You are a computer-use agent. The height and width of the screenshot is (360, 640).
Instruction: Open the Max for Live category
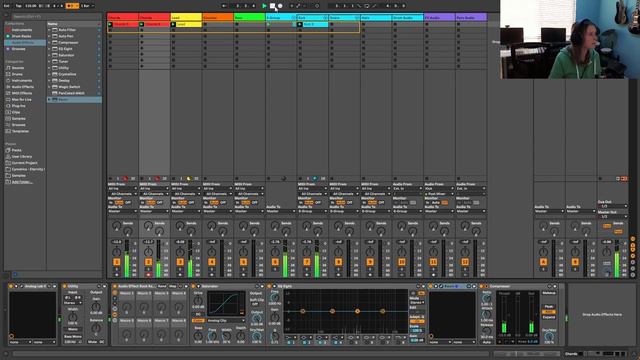[x=22, y=100]
